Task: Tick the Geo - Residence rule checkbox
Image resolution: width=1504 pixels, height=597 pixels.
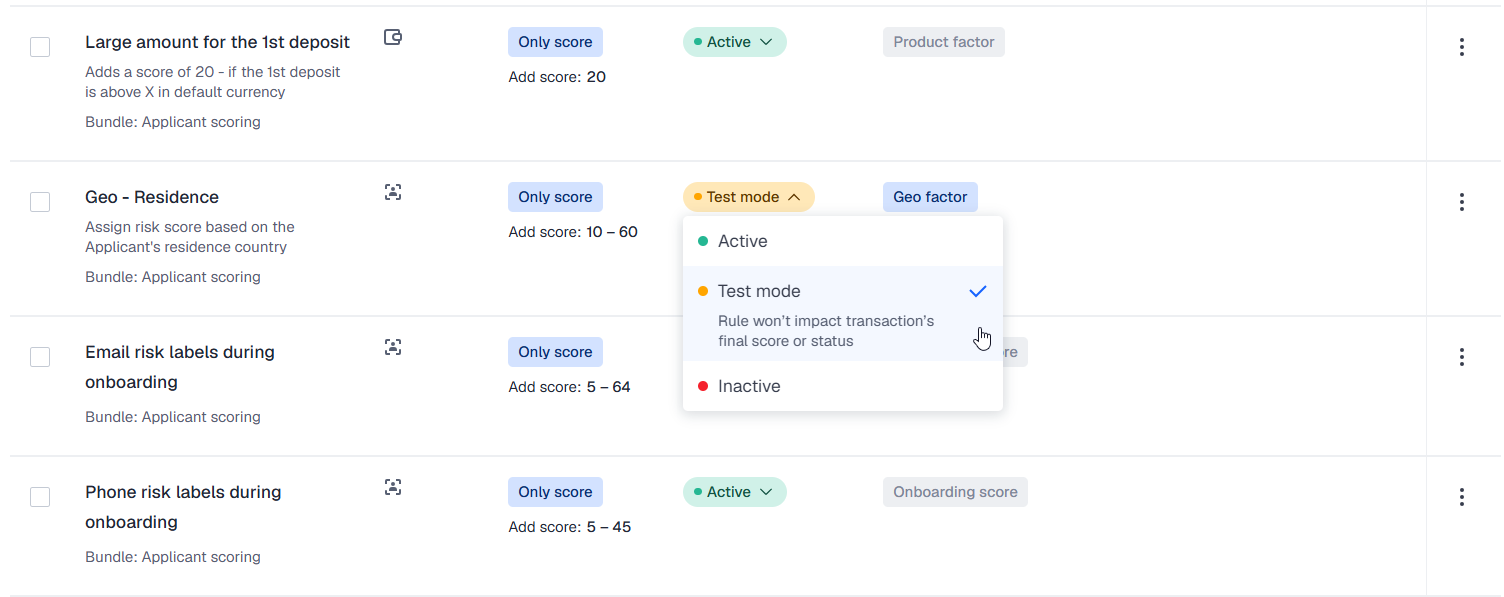Action: (x=40, y=202)
